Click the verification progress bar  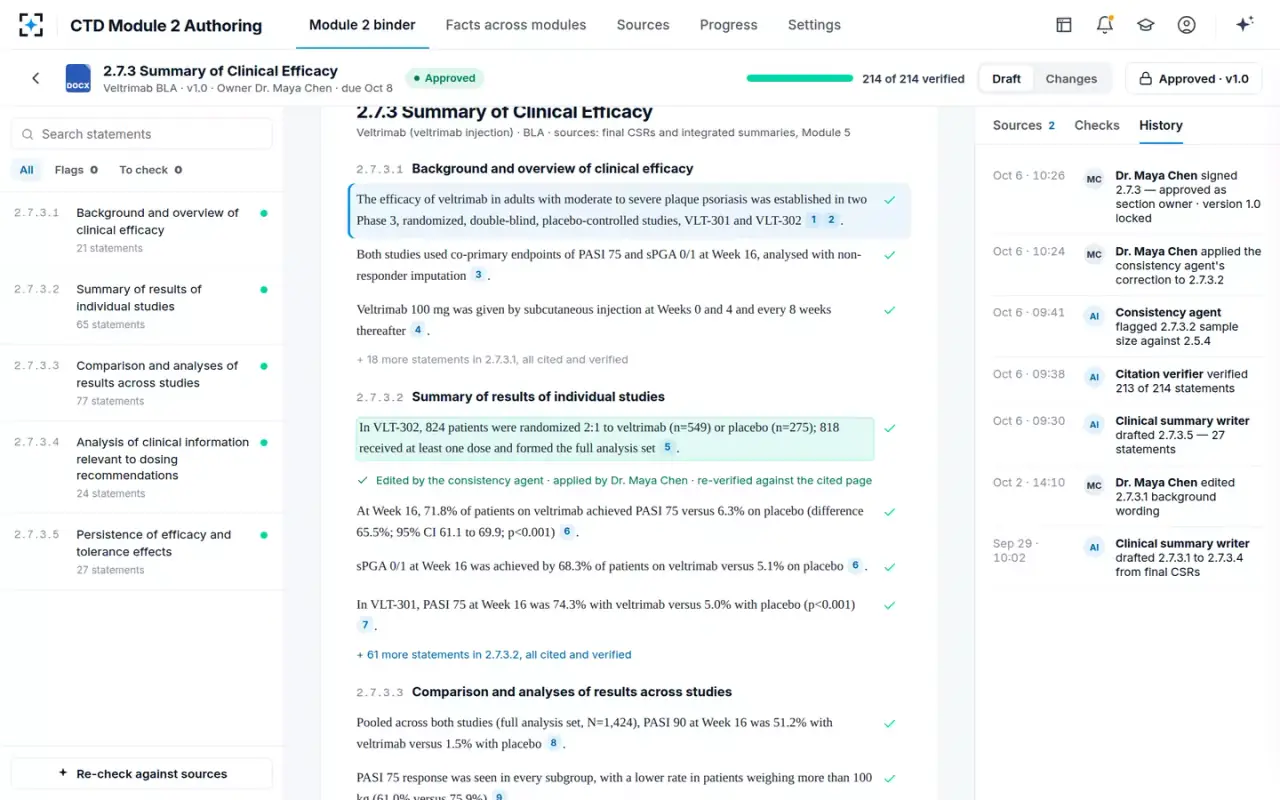[x=799, y=78]
